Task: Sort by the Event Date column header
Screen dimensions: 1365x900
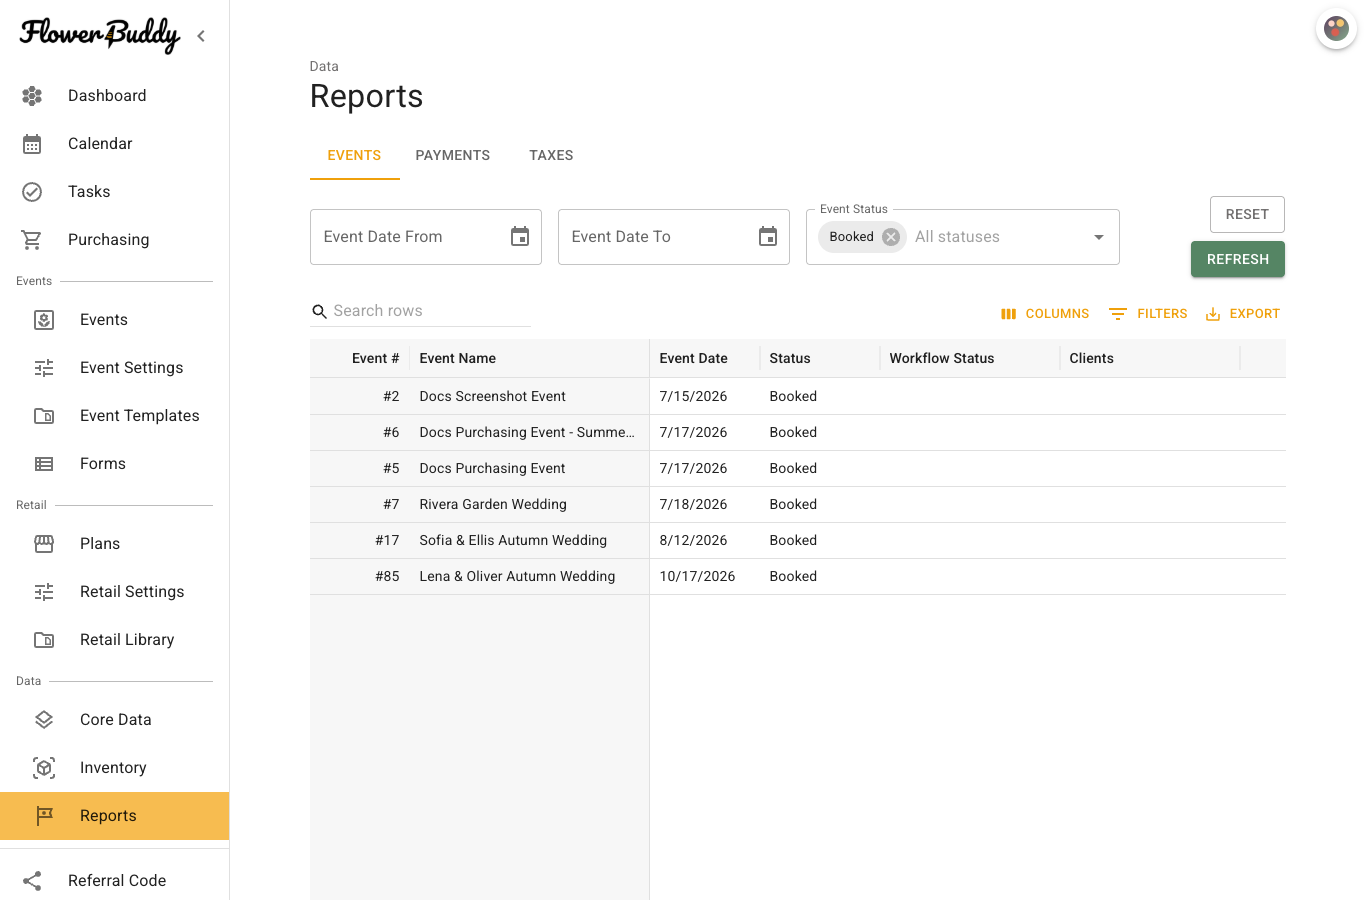Action: [705, 359]
